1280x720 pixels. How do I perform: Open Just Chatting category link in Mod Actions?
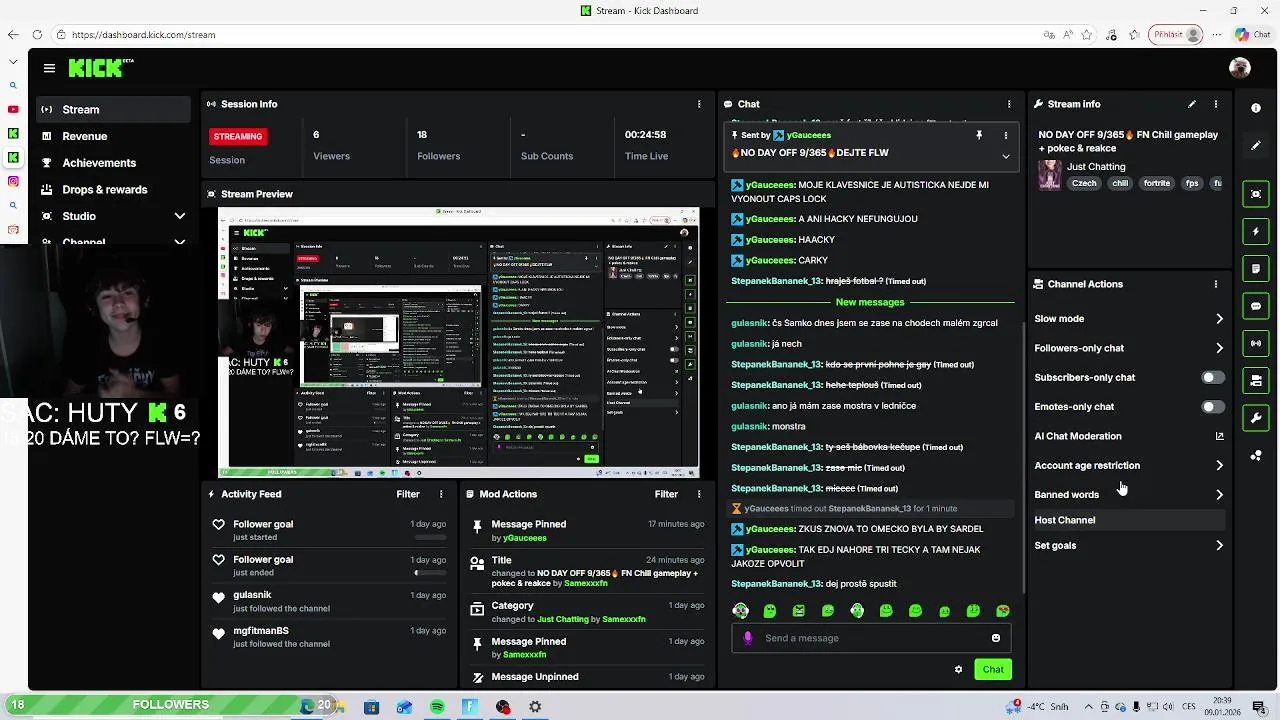click(x=563, y=619)
